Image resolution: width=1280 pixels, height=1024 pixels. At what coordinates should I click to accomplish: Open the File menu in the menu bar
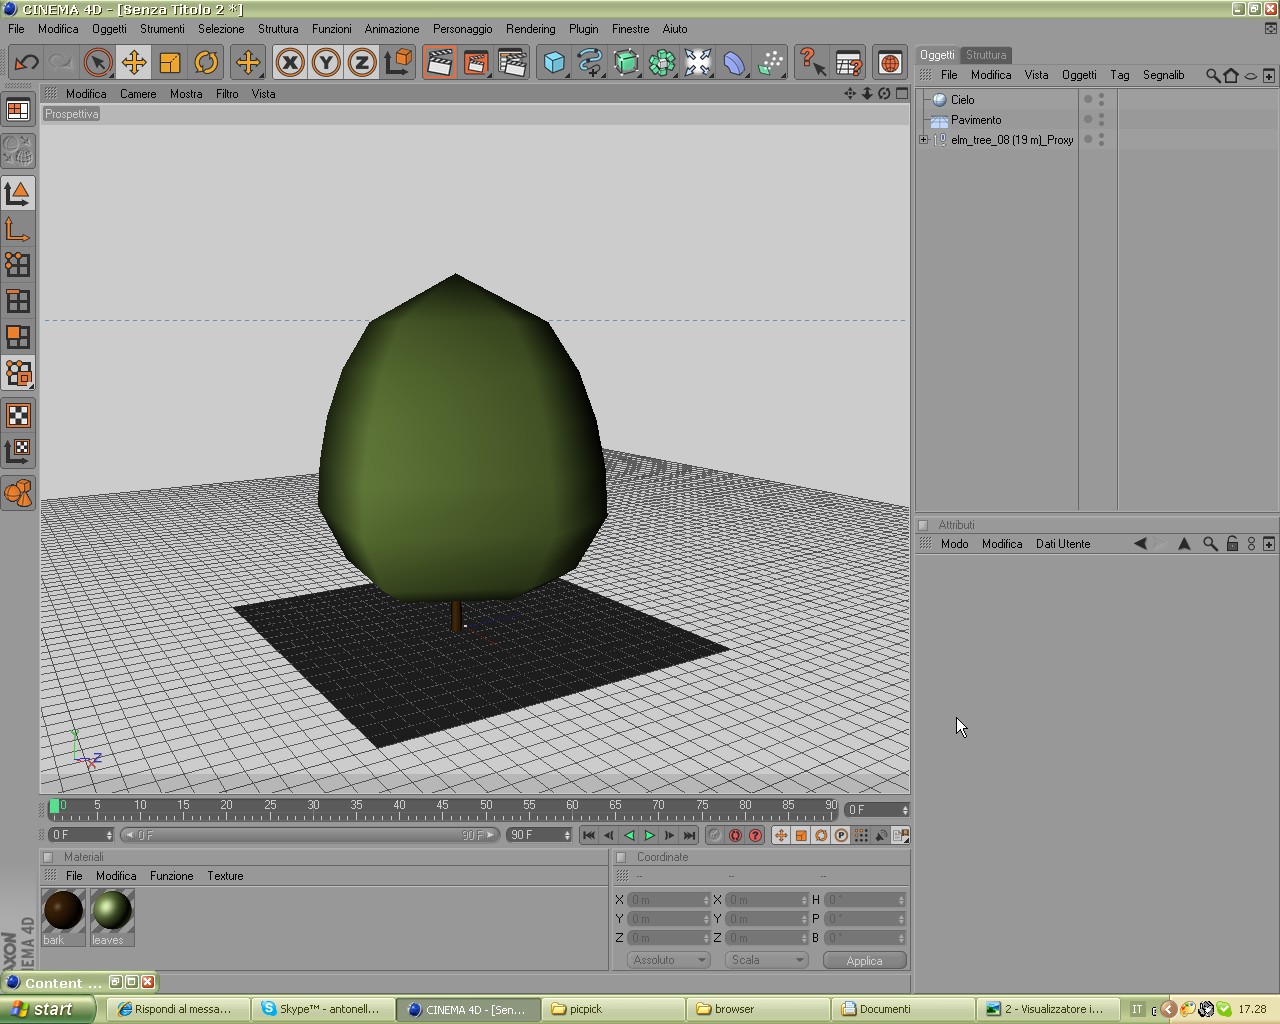pos(16,29)
